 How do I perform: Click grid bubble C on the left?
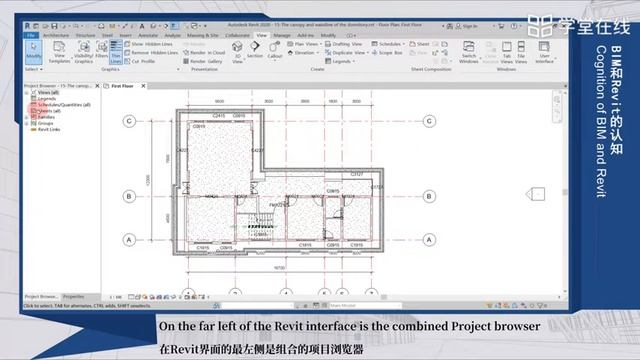(x=129, y=121)
